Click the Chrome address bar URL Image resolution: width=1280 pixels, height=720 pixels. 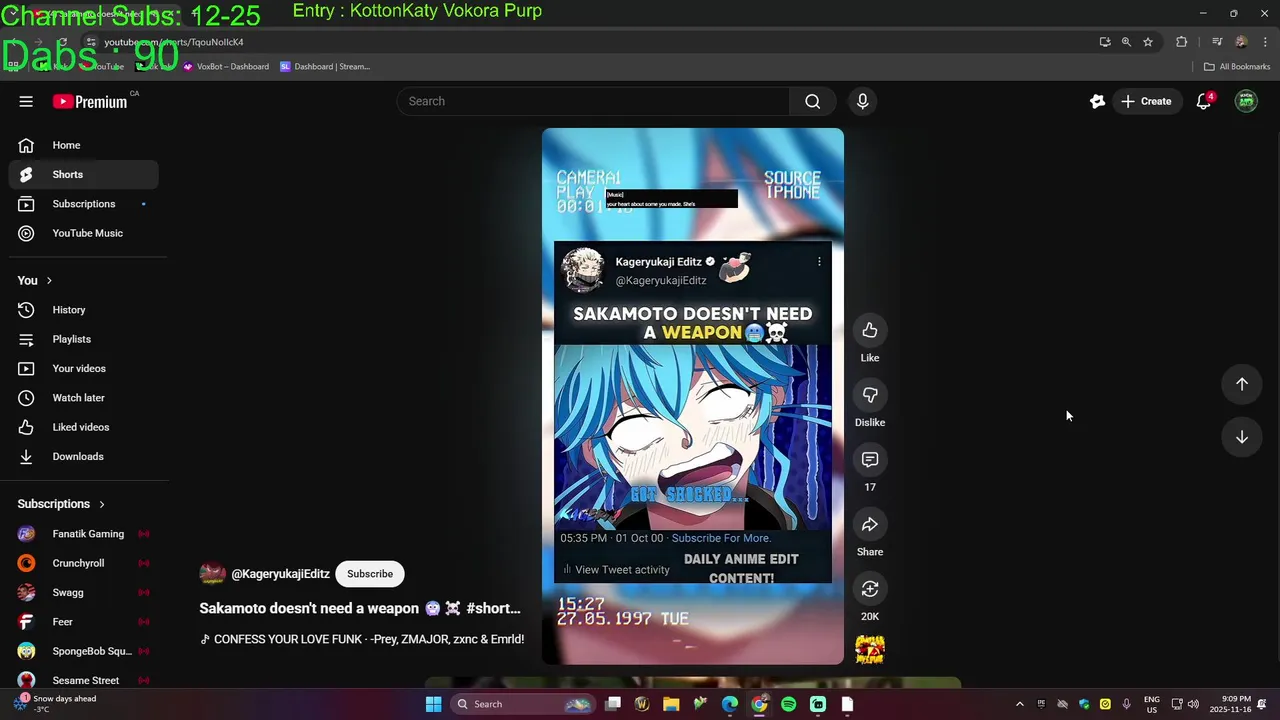pyautogui.click(x=174, y=42)
